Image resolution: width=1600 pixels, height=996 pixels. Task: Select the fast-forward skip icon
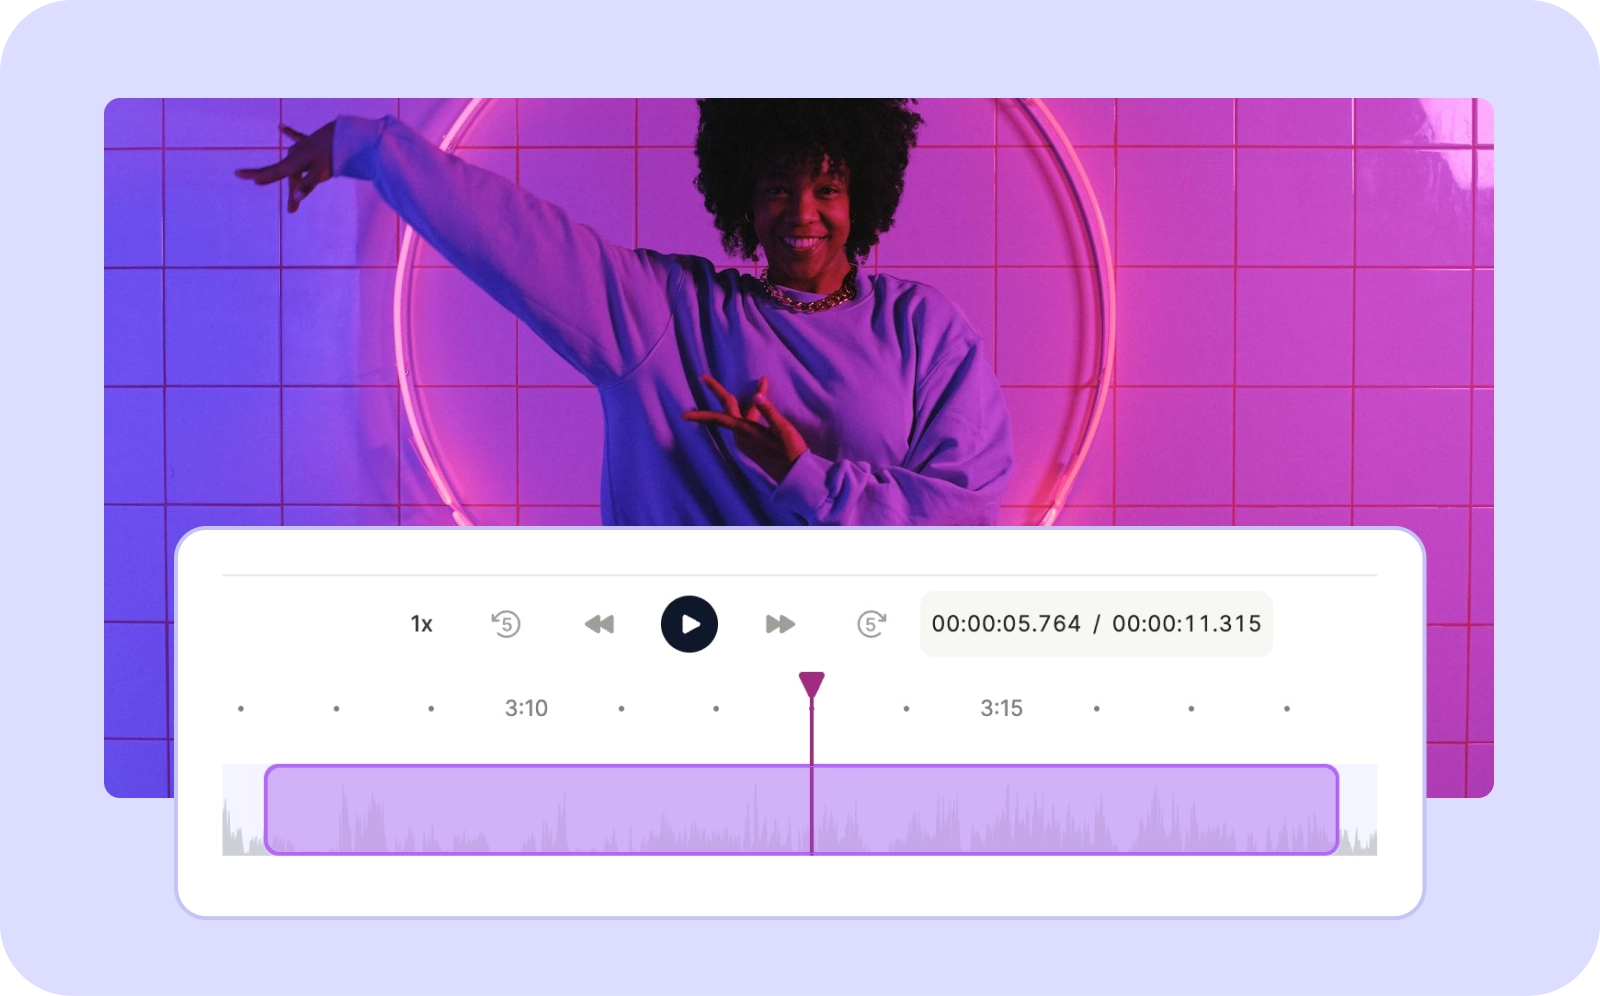(x=780, y=623)
